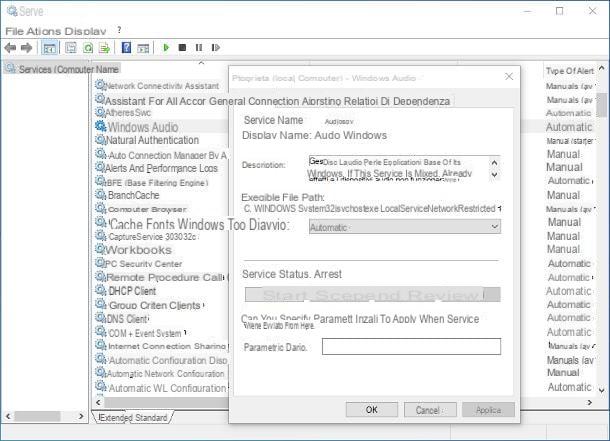Open help via the toolbar question icon
The image size is (610, 441).
pos(126,47)
